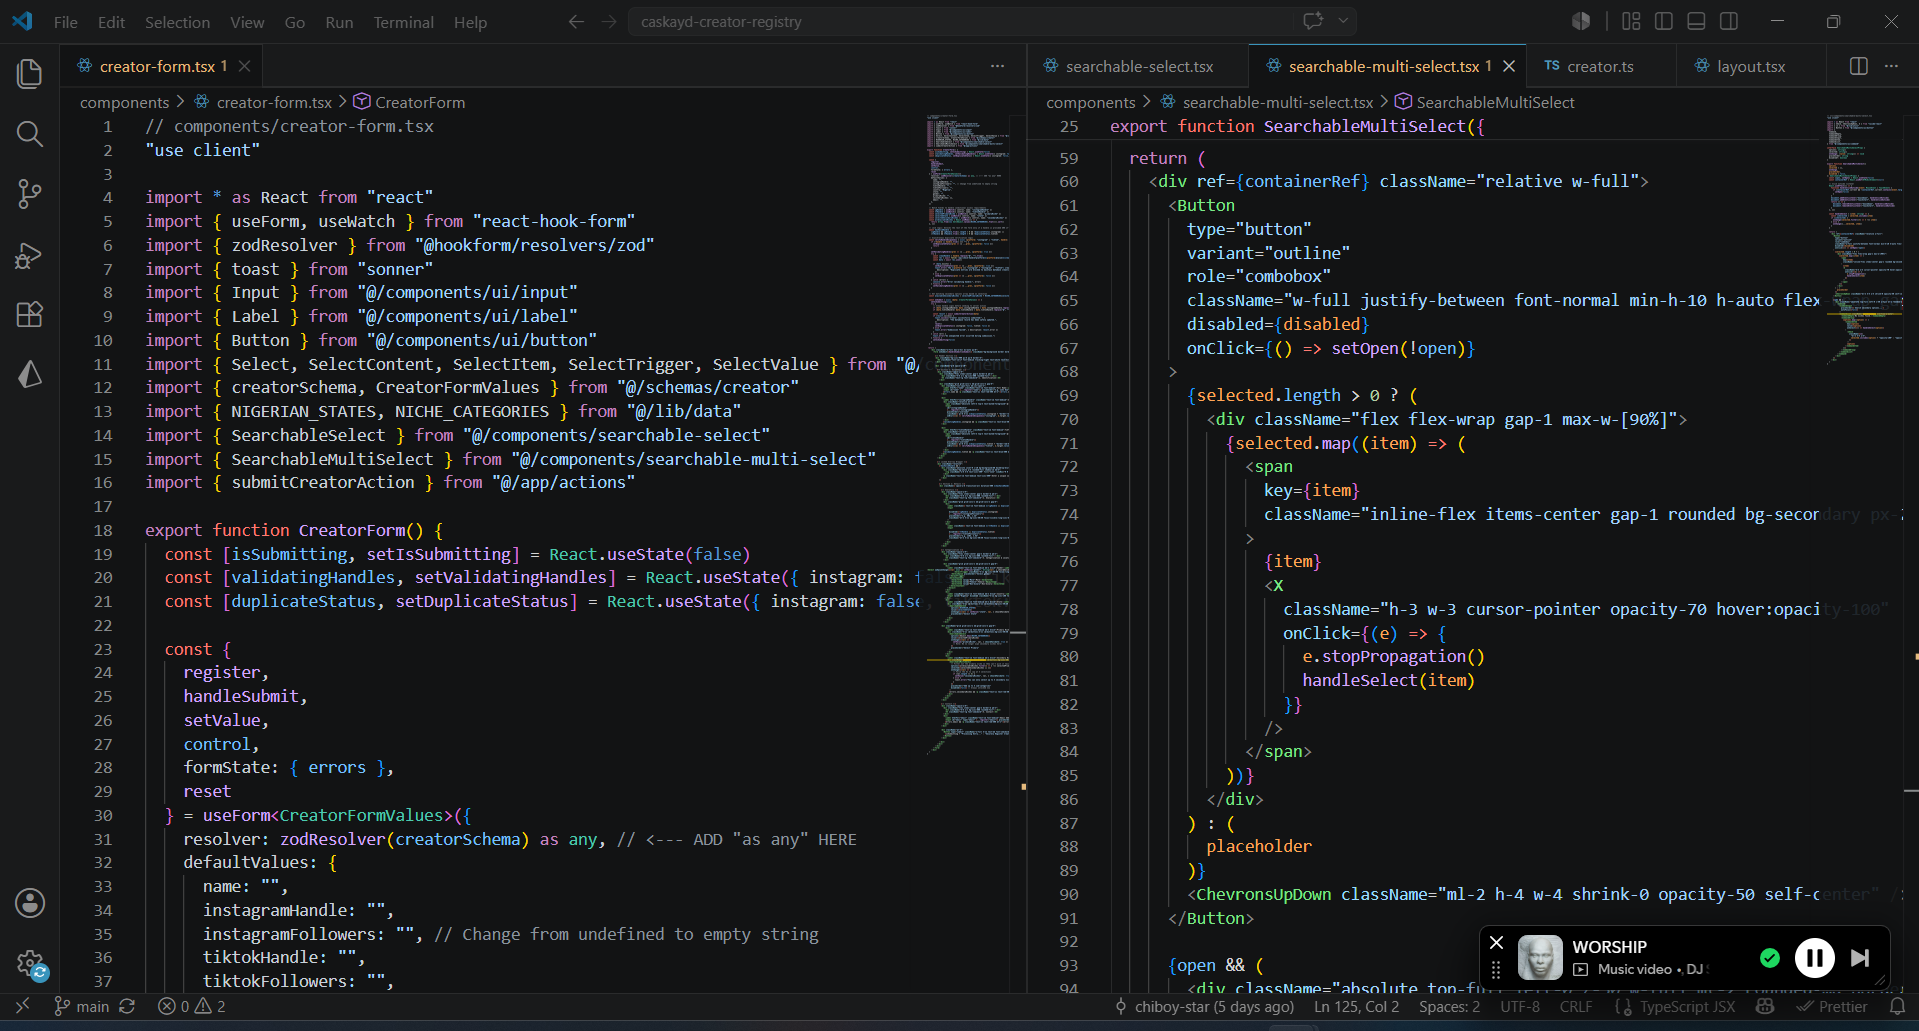Open the Terminal menu
The width and height of the screenshot is (1919, 1031).
403,22
